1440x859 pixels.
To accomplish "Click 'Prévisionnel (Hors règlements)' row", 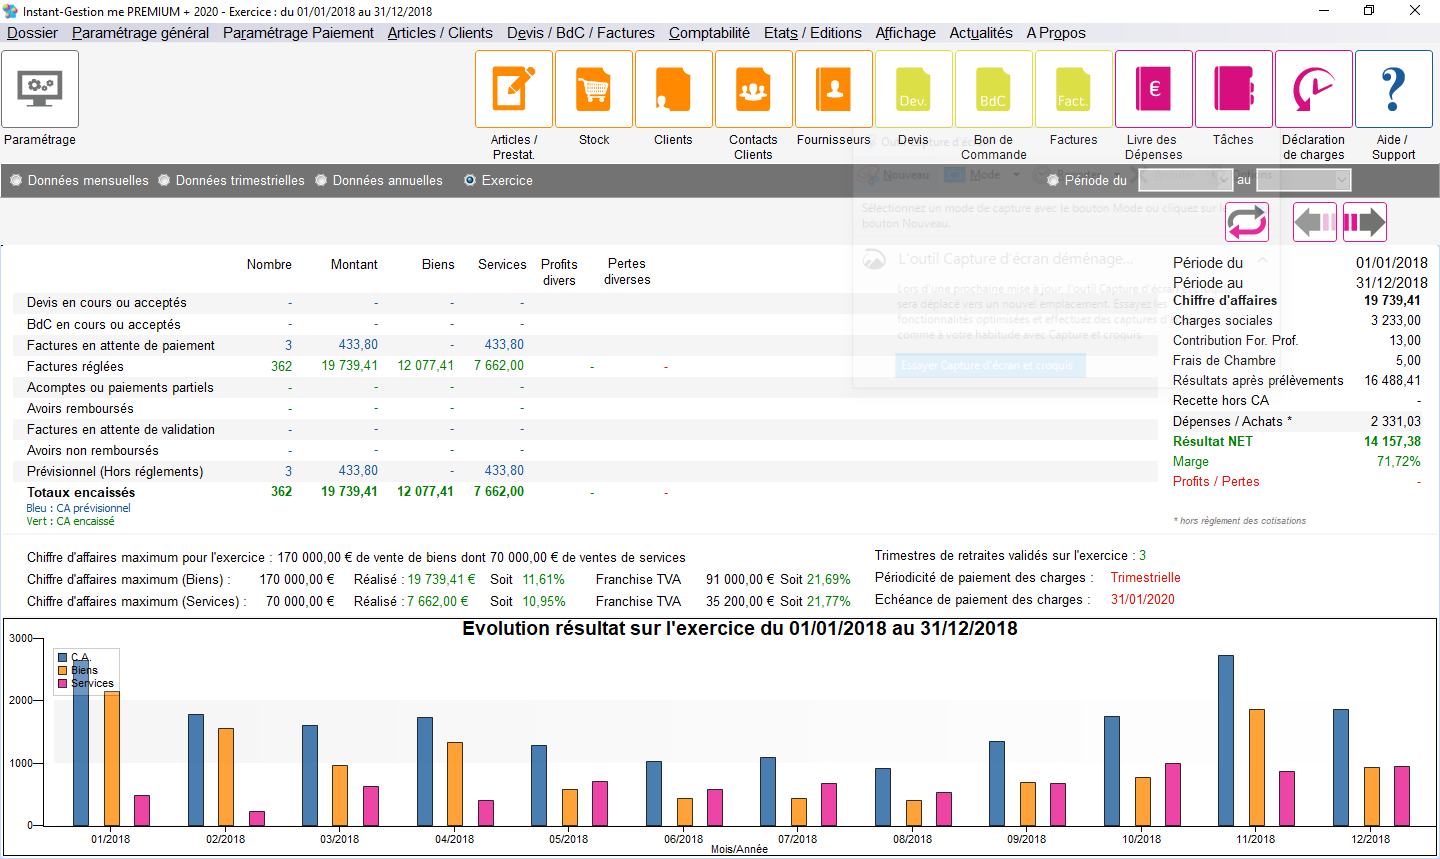I will coord(585,471).
